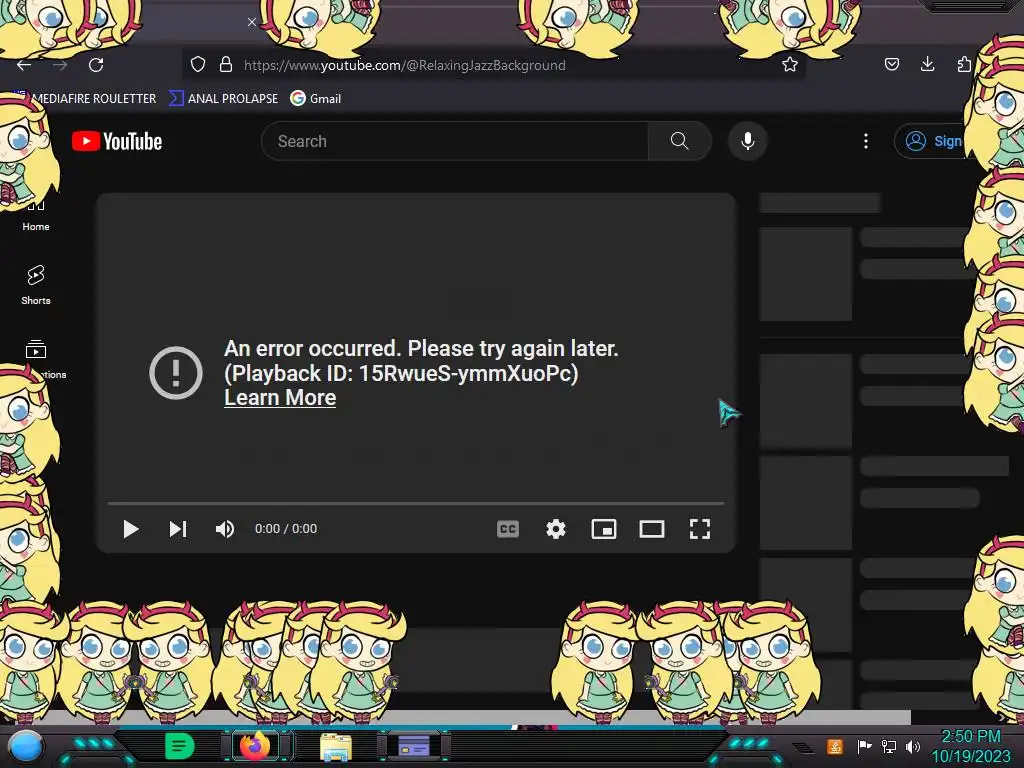Open the Firefox downloads panel
1024x768 pixels.
coord(927,64)
